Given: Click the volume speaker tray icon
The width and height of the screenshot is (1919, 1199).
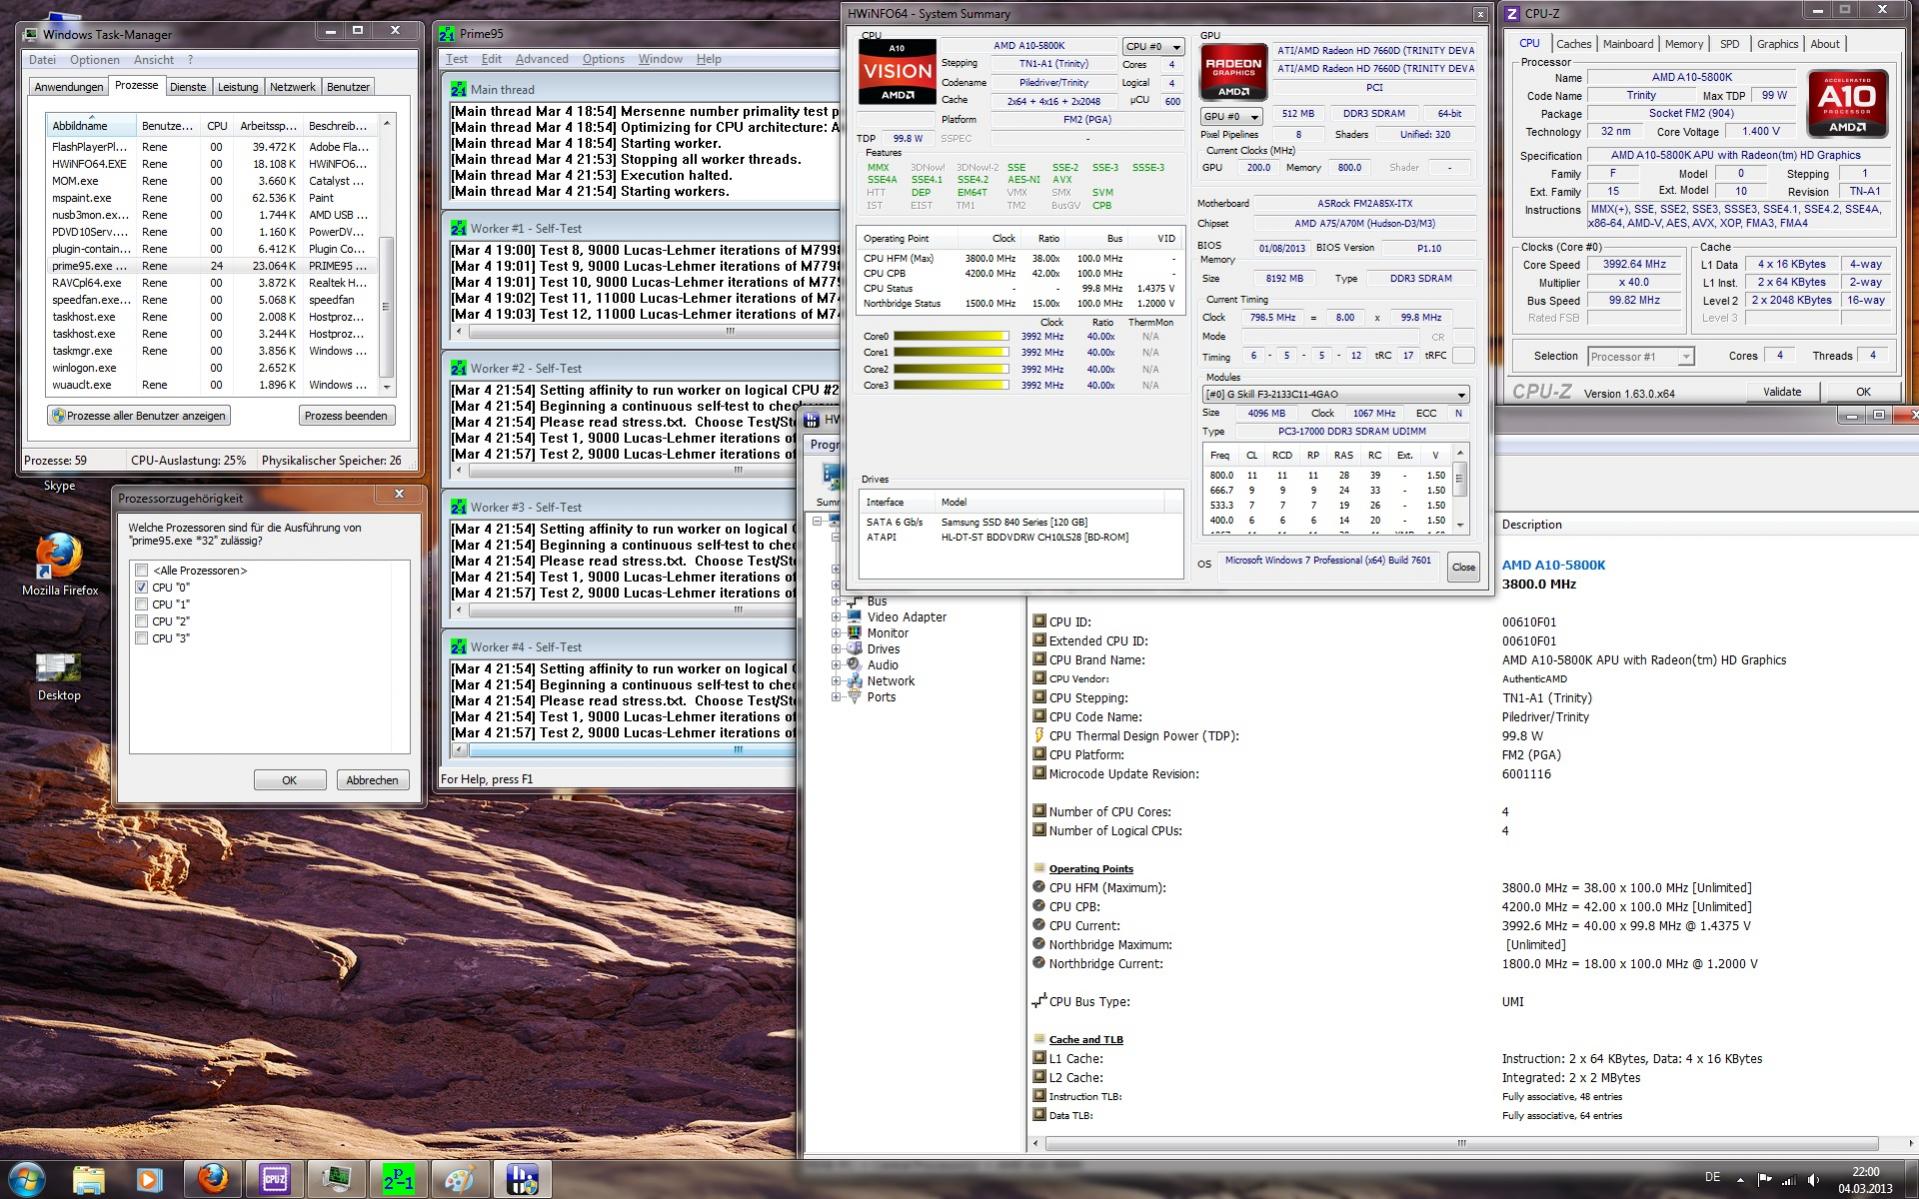Looking at the screenshot, I should [1814, 1180].
